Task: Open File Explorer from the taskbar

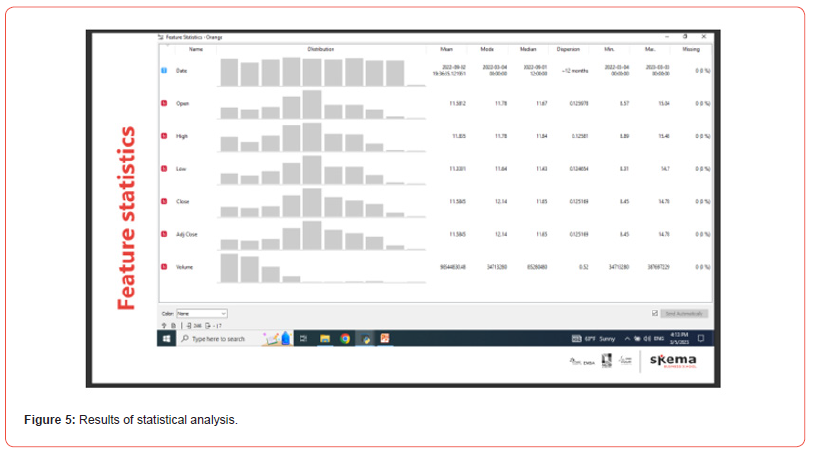Action: pos(324,339)
